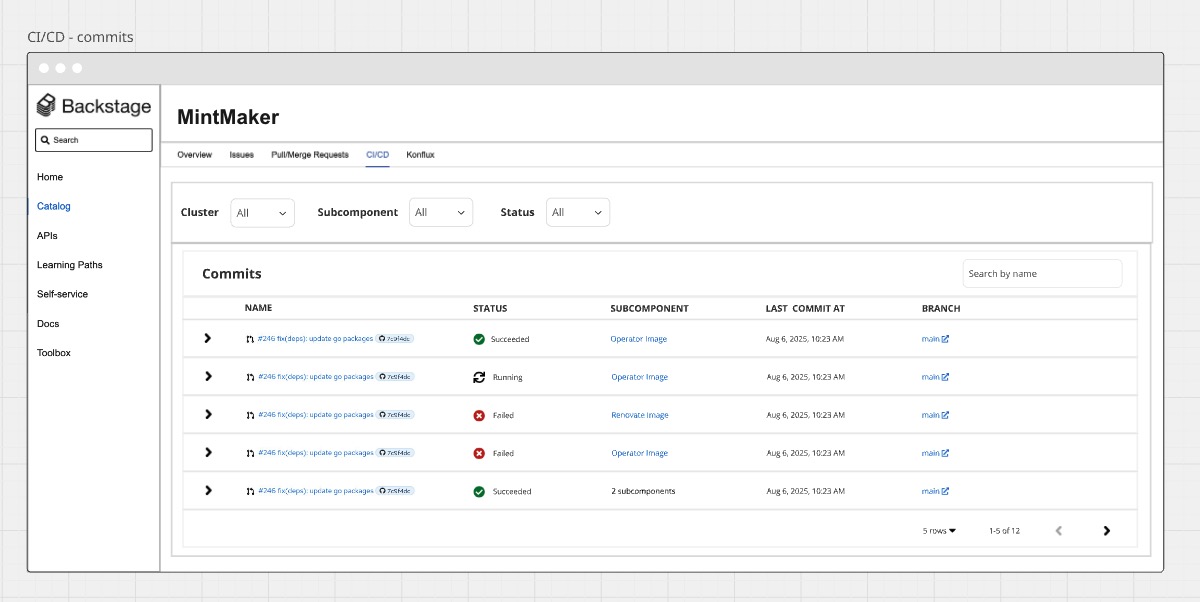Open main branch link in Succeeded Operator Image row
The width and height of the screenshot is (1200, 602).
(x=930, y=339)
